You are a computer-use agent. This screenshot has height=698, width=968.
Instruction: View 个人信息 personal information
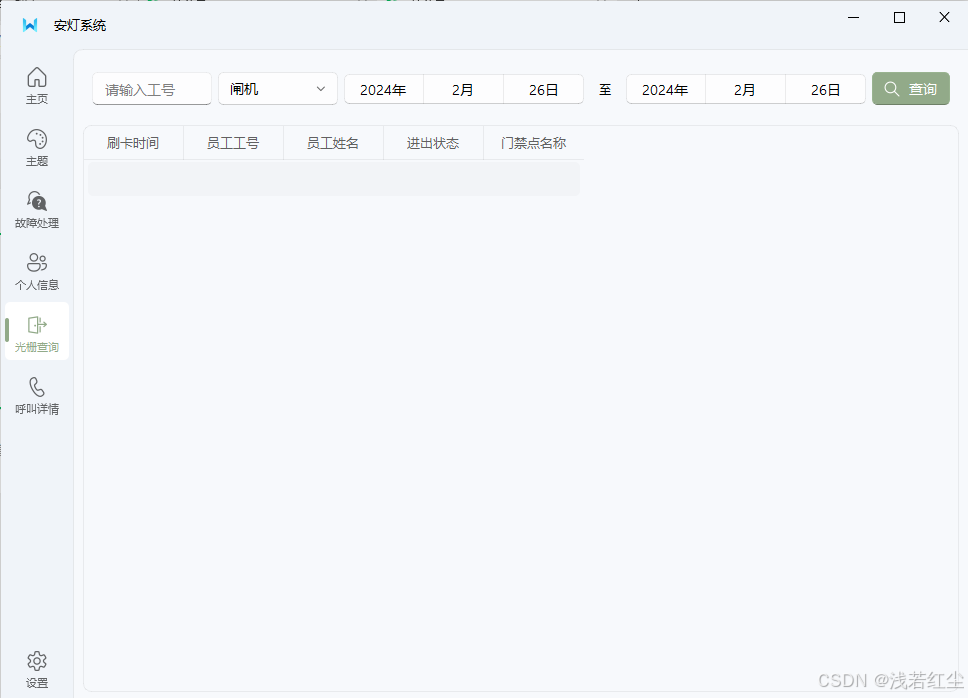[x=37, y=271]
